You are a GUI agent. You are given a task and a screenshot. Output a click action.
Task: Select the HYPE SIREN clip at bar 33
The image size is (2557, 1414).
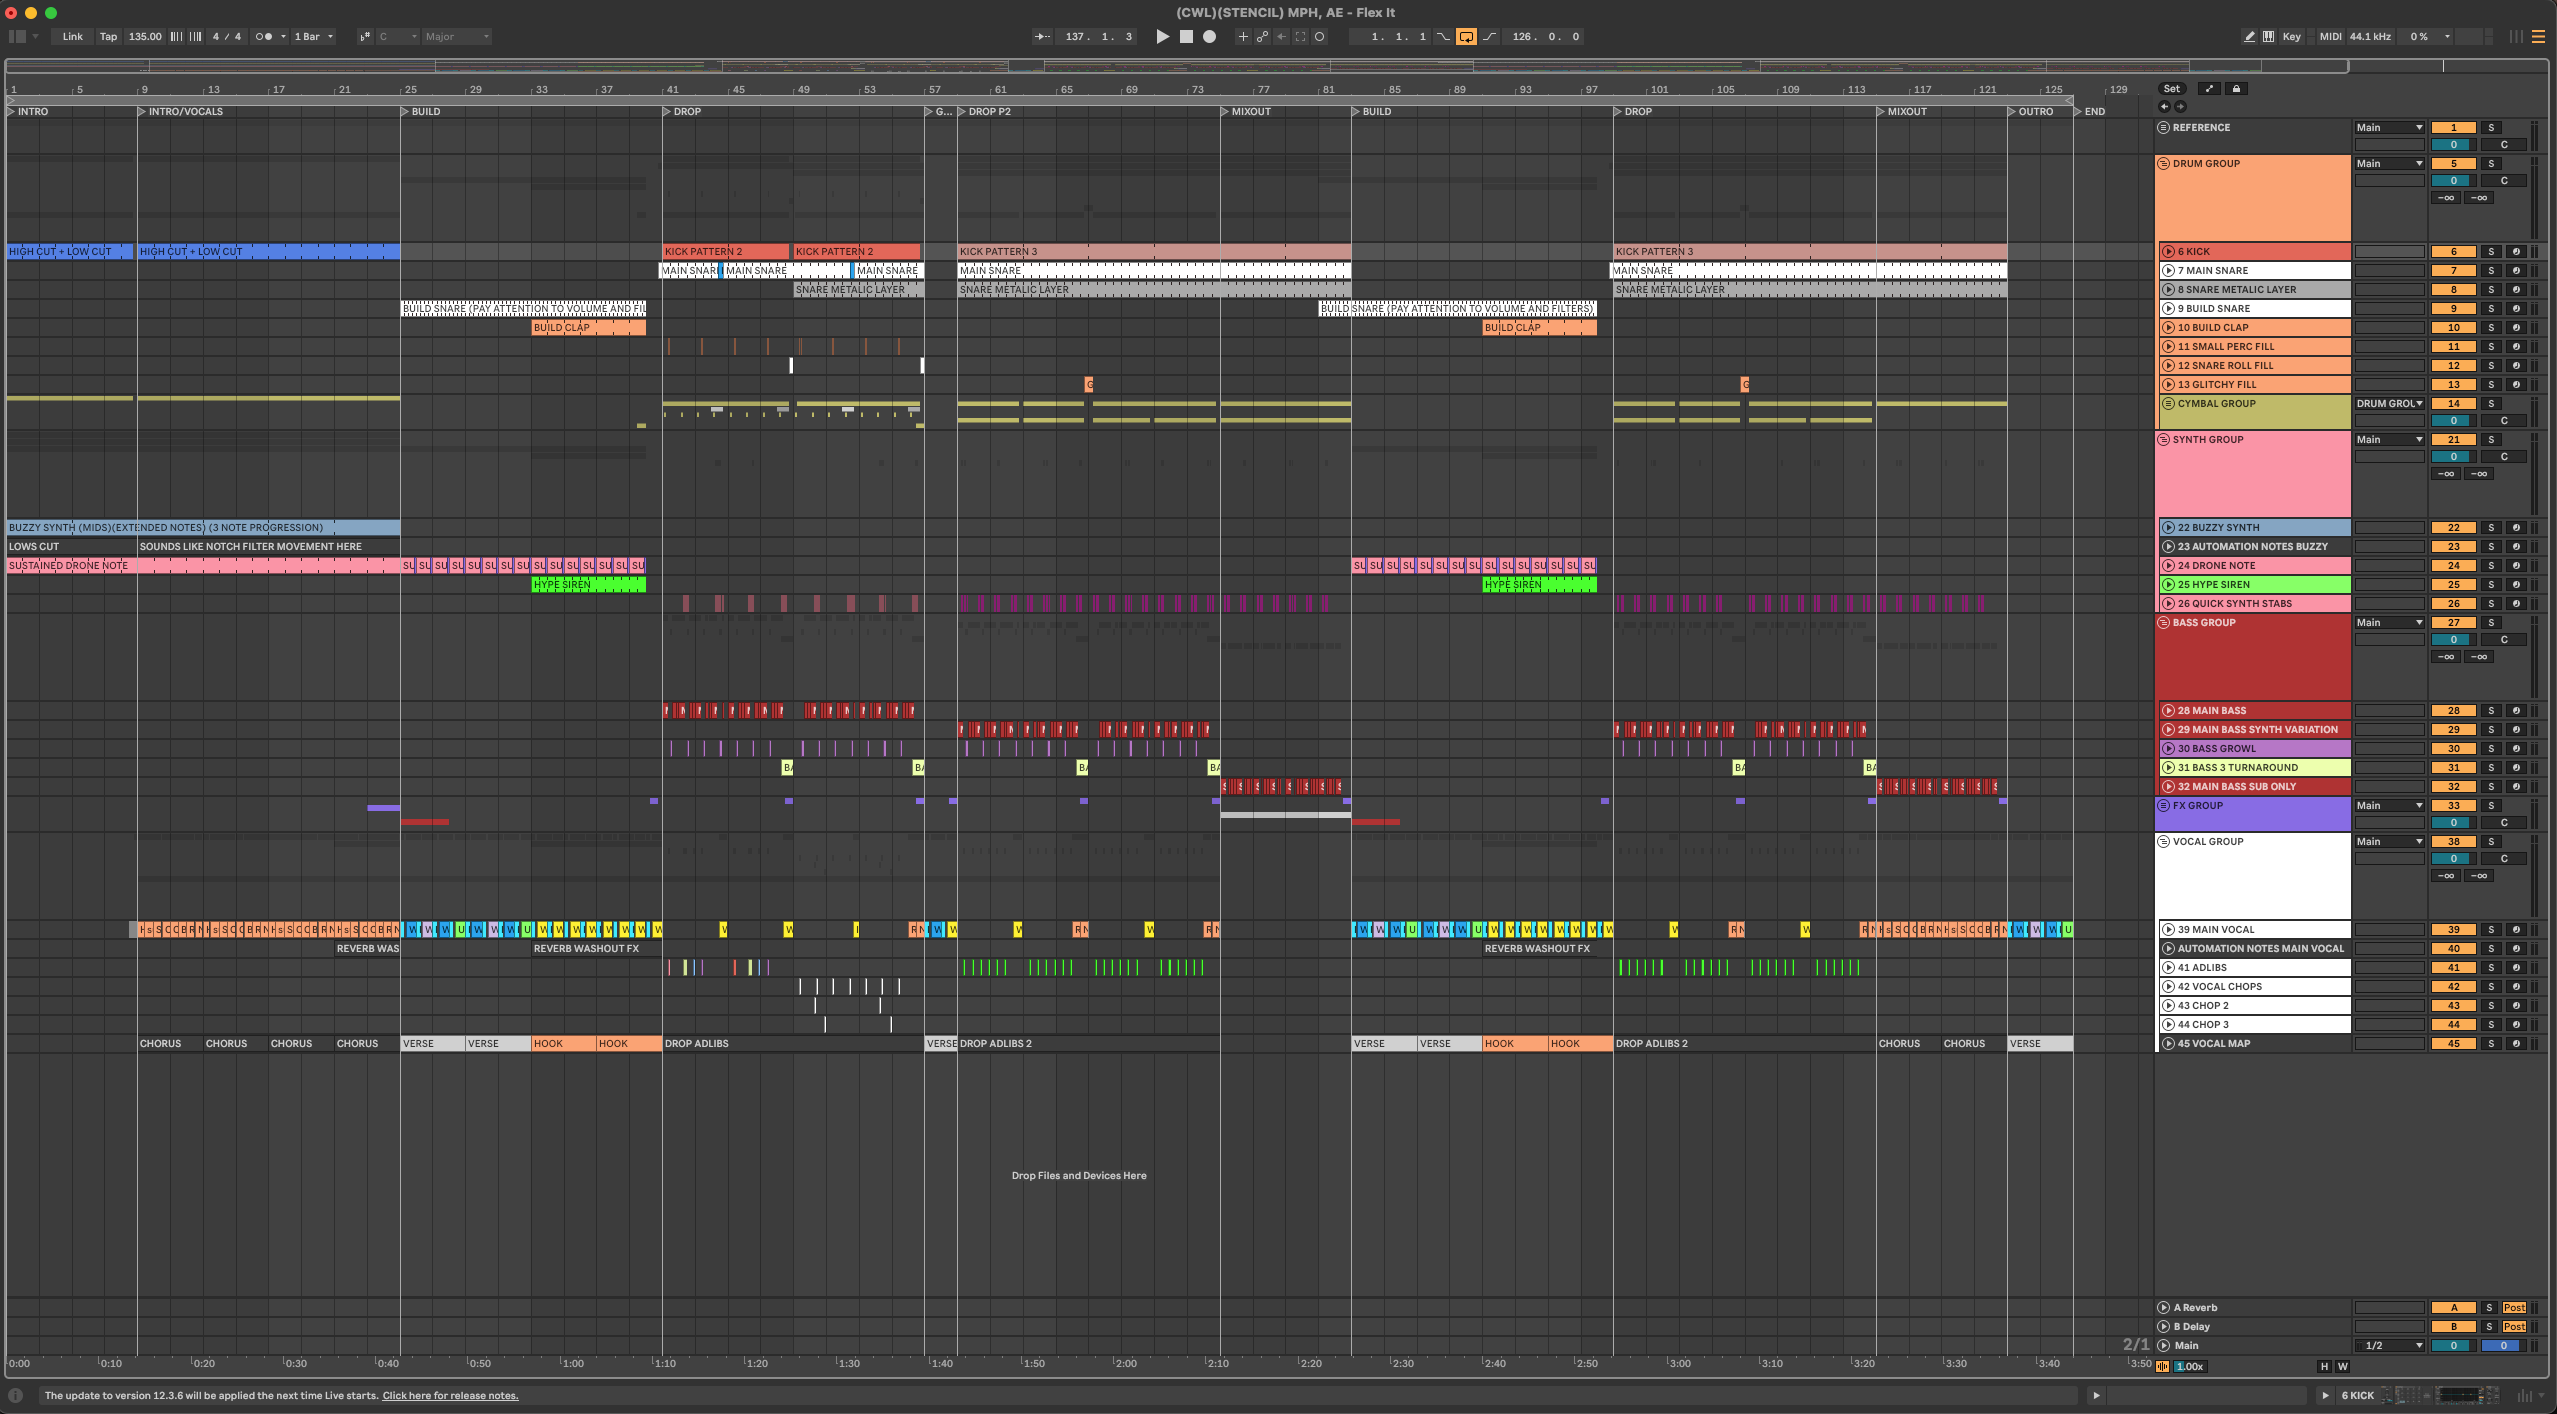pyautogui.click(x=588, y=585)
